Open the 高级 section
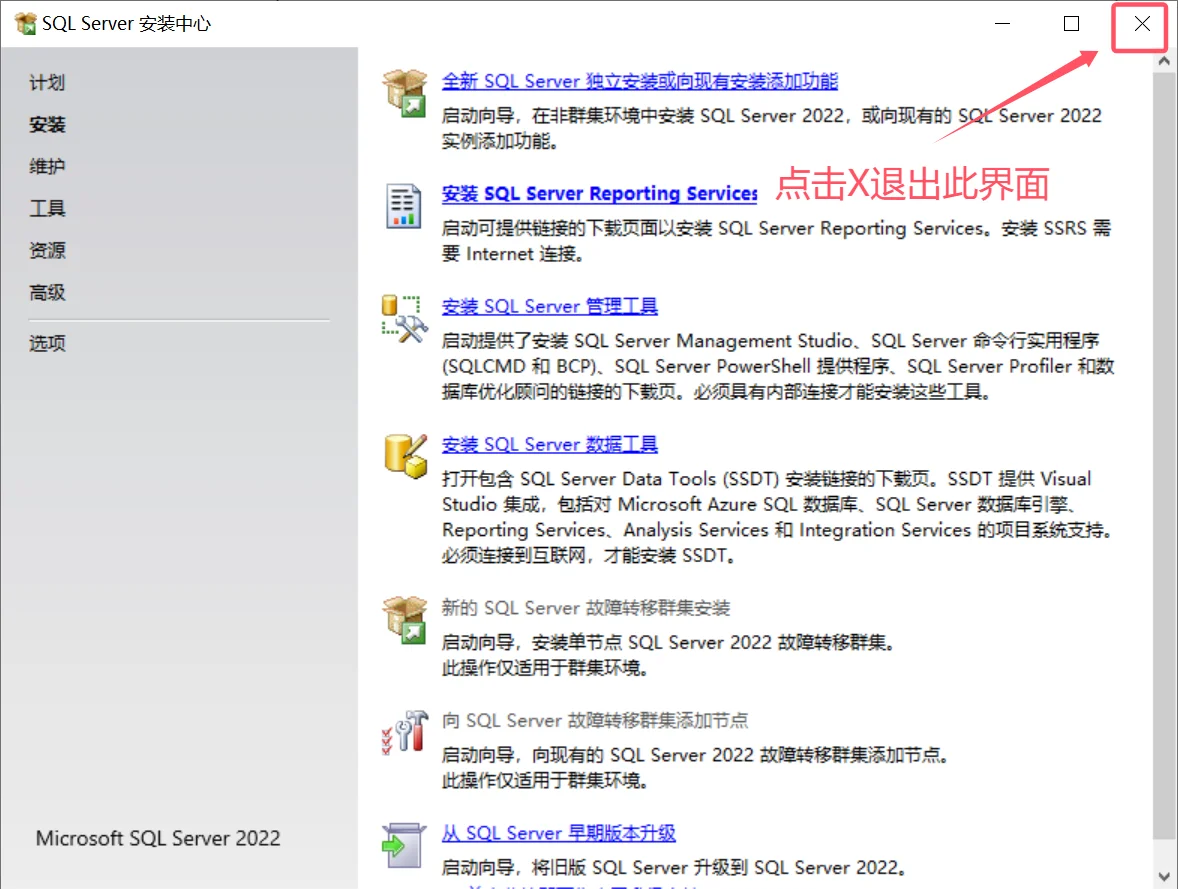 (x=47, y=292)
